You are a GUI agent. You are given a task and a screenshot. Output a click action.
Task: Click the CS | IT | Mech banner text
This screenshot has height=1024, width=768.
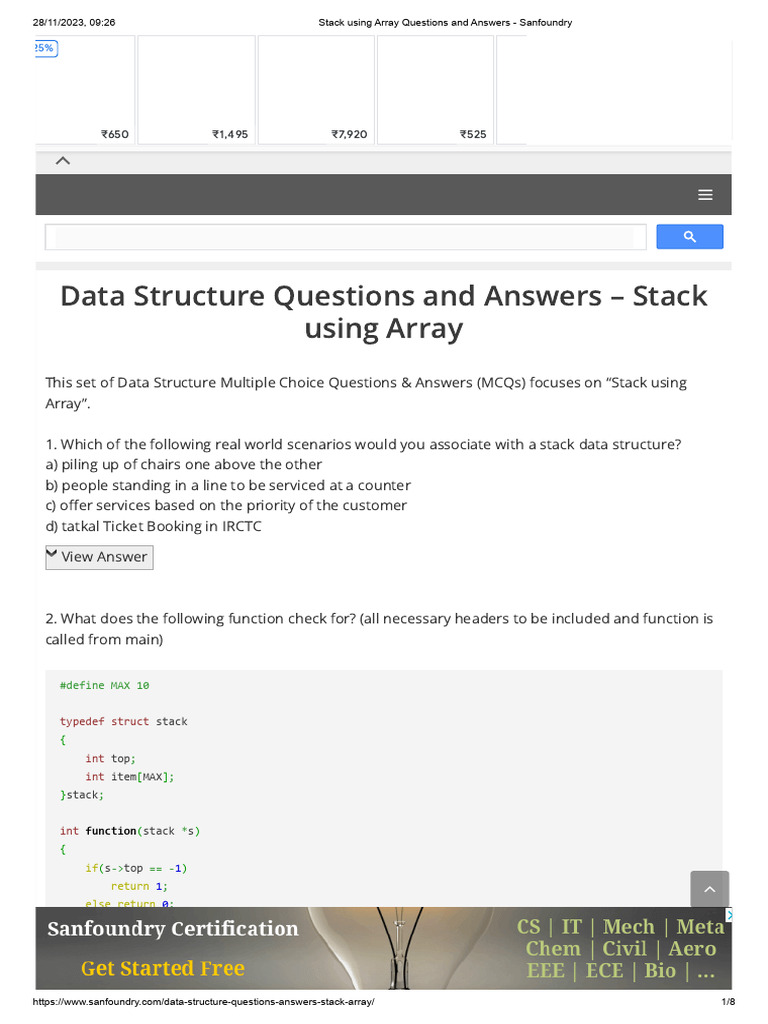point(620,927)
